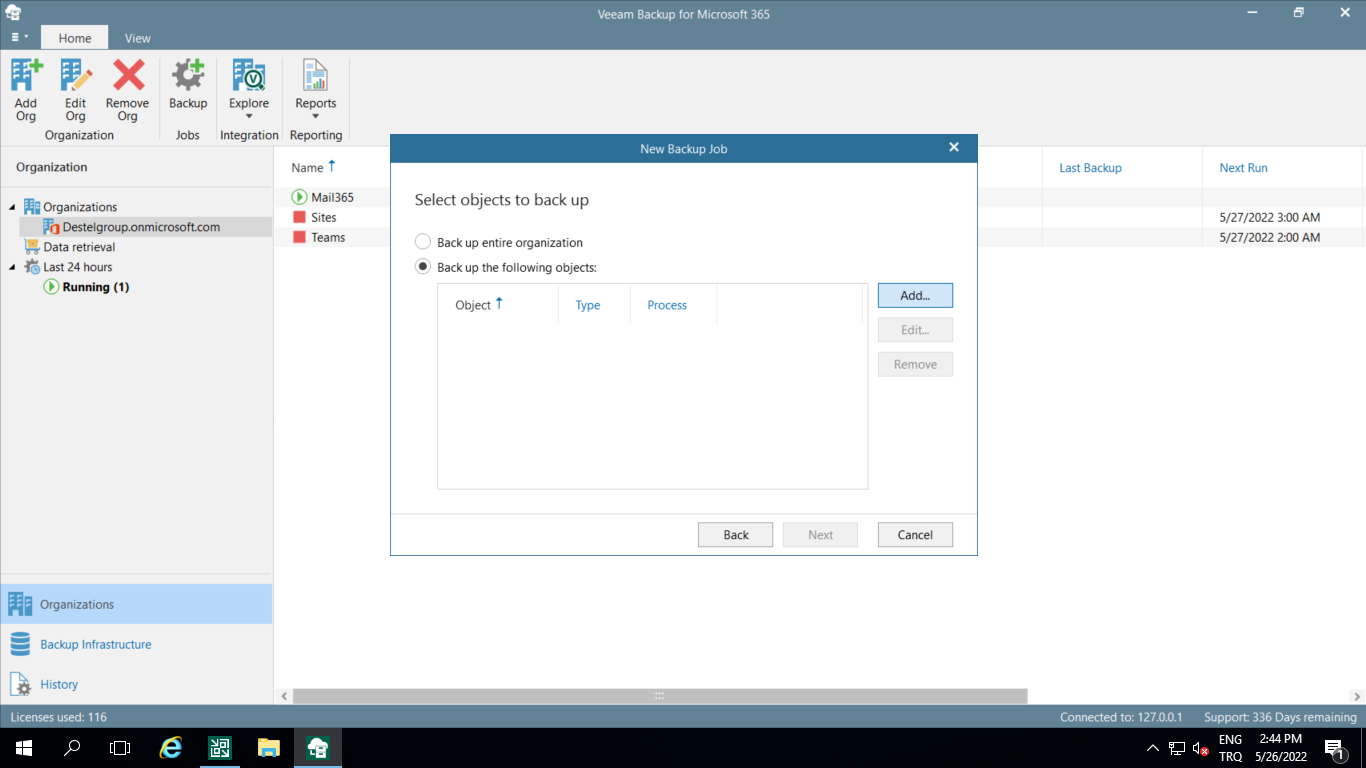Click the Add Org ribbon icon
This screenshot has height=768, width=1366.
coord(26,90)
